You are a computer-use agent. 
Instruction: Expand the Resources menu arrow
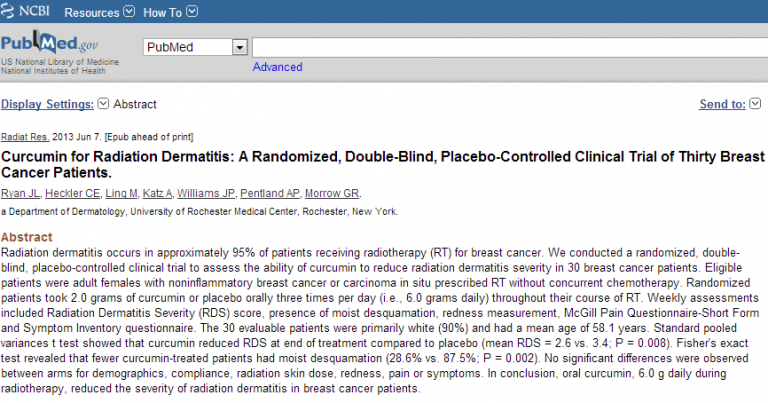click(129, 11)
